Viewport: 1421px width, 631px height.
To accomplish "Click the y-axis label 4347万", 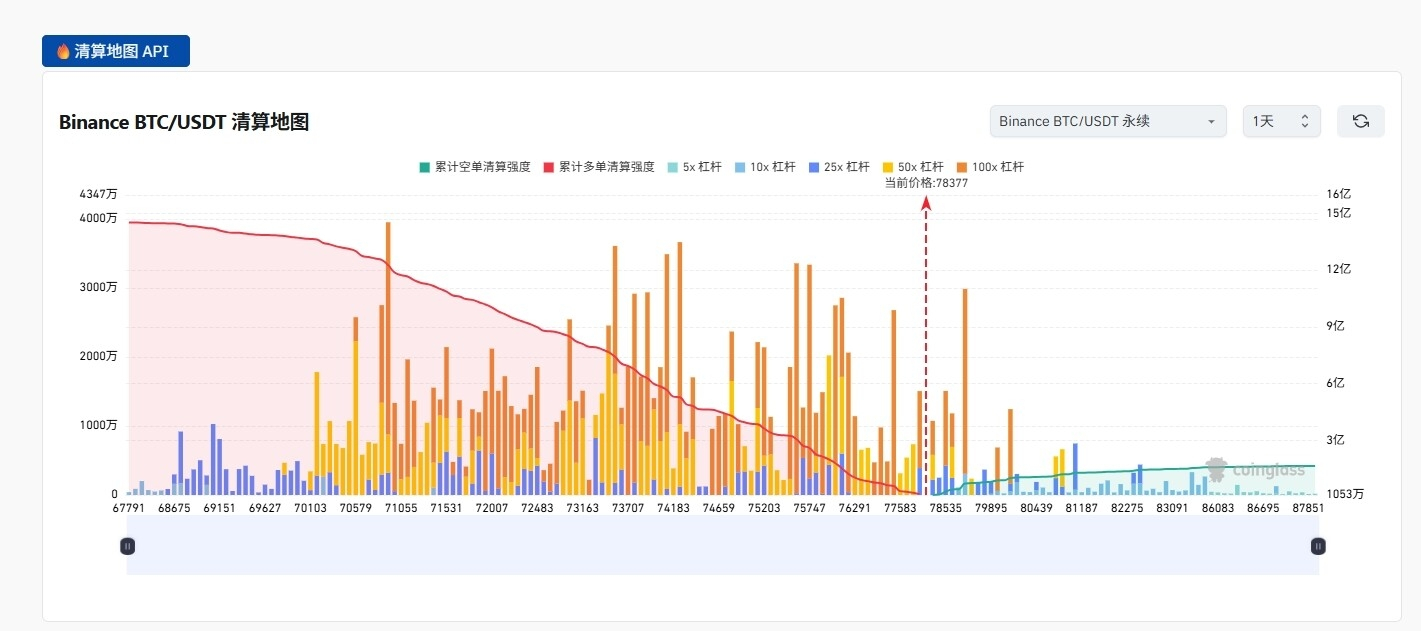I will tap(98, 194).
